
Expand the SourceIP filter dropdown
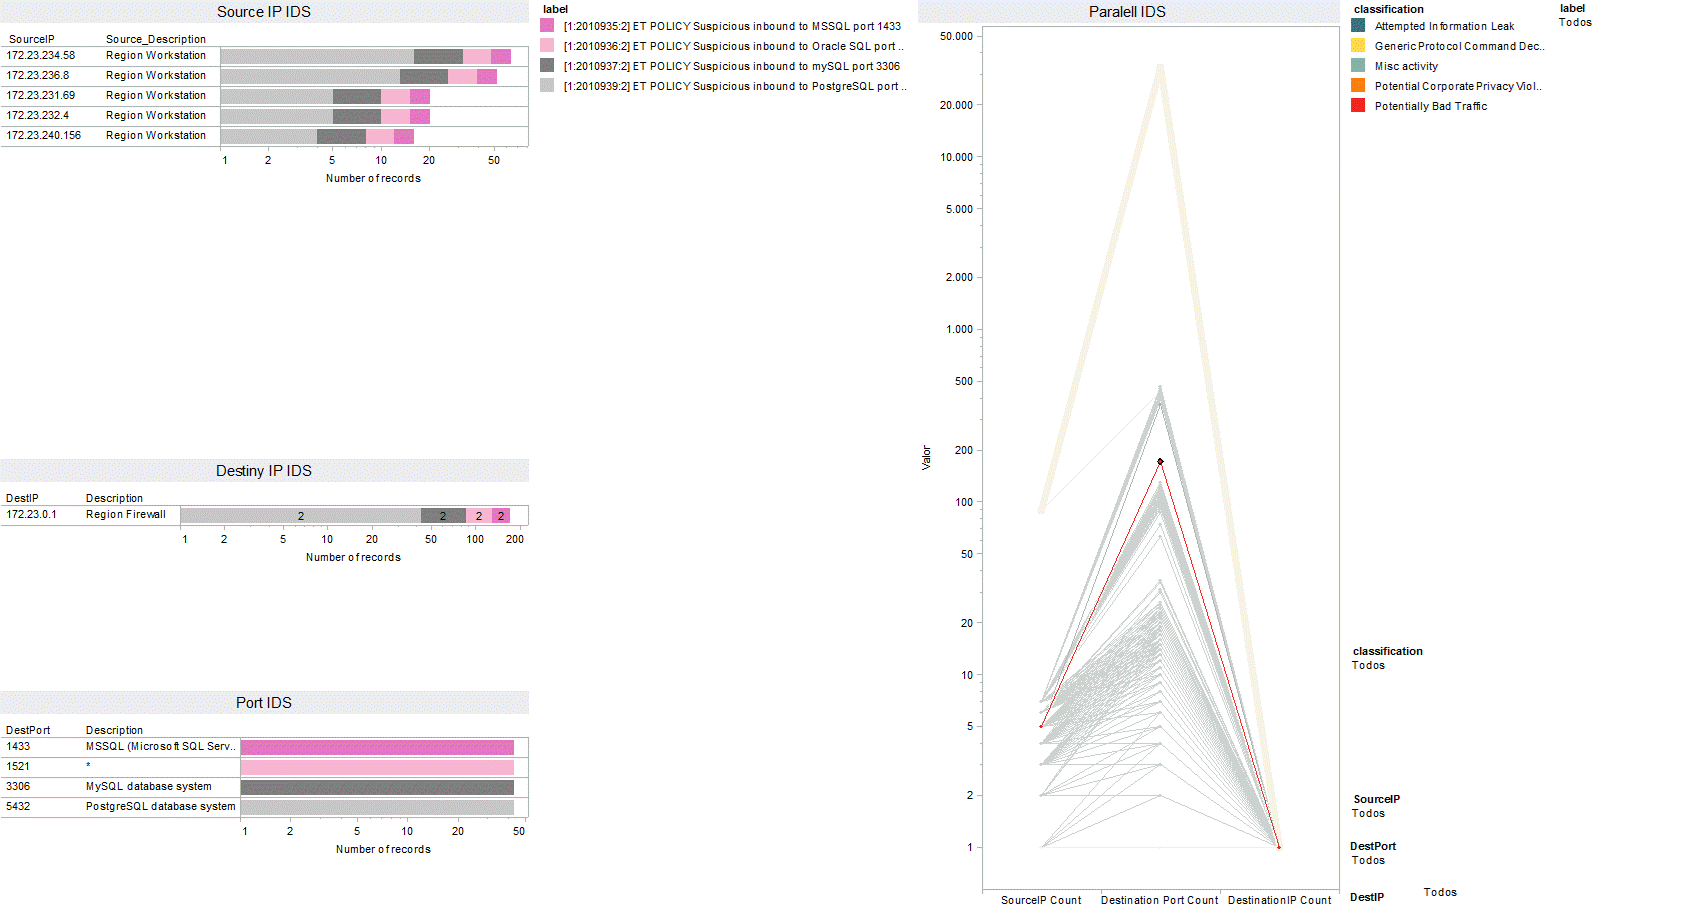tap(1369, 813)
